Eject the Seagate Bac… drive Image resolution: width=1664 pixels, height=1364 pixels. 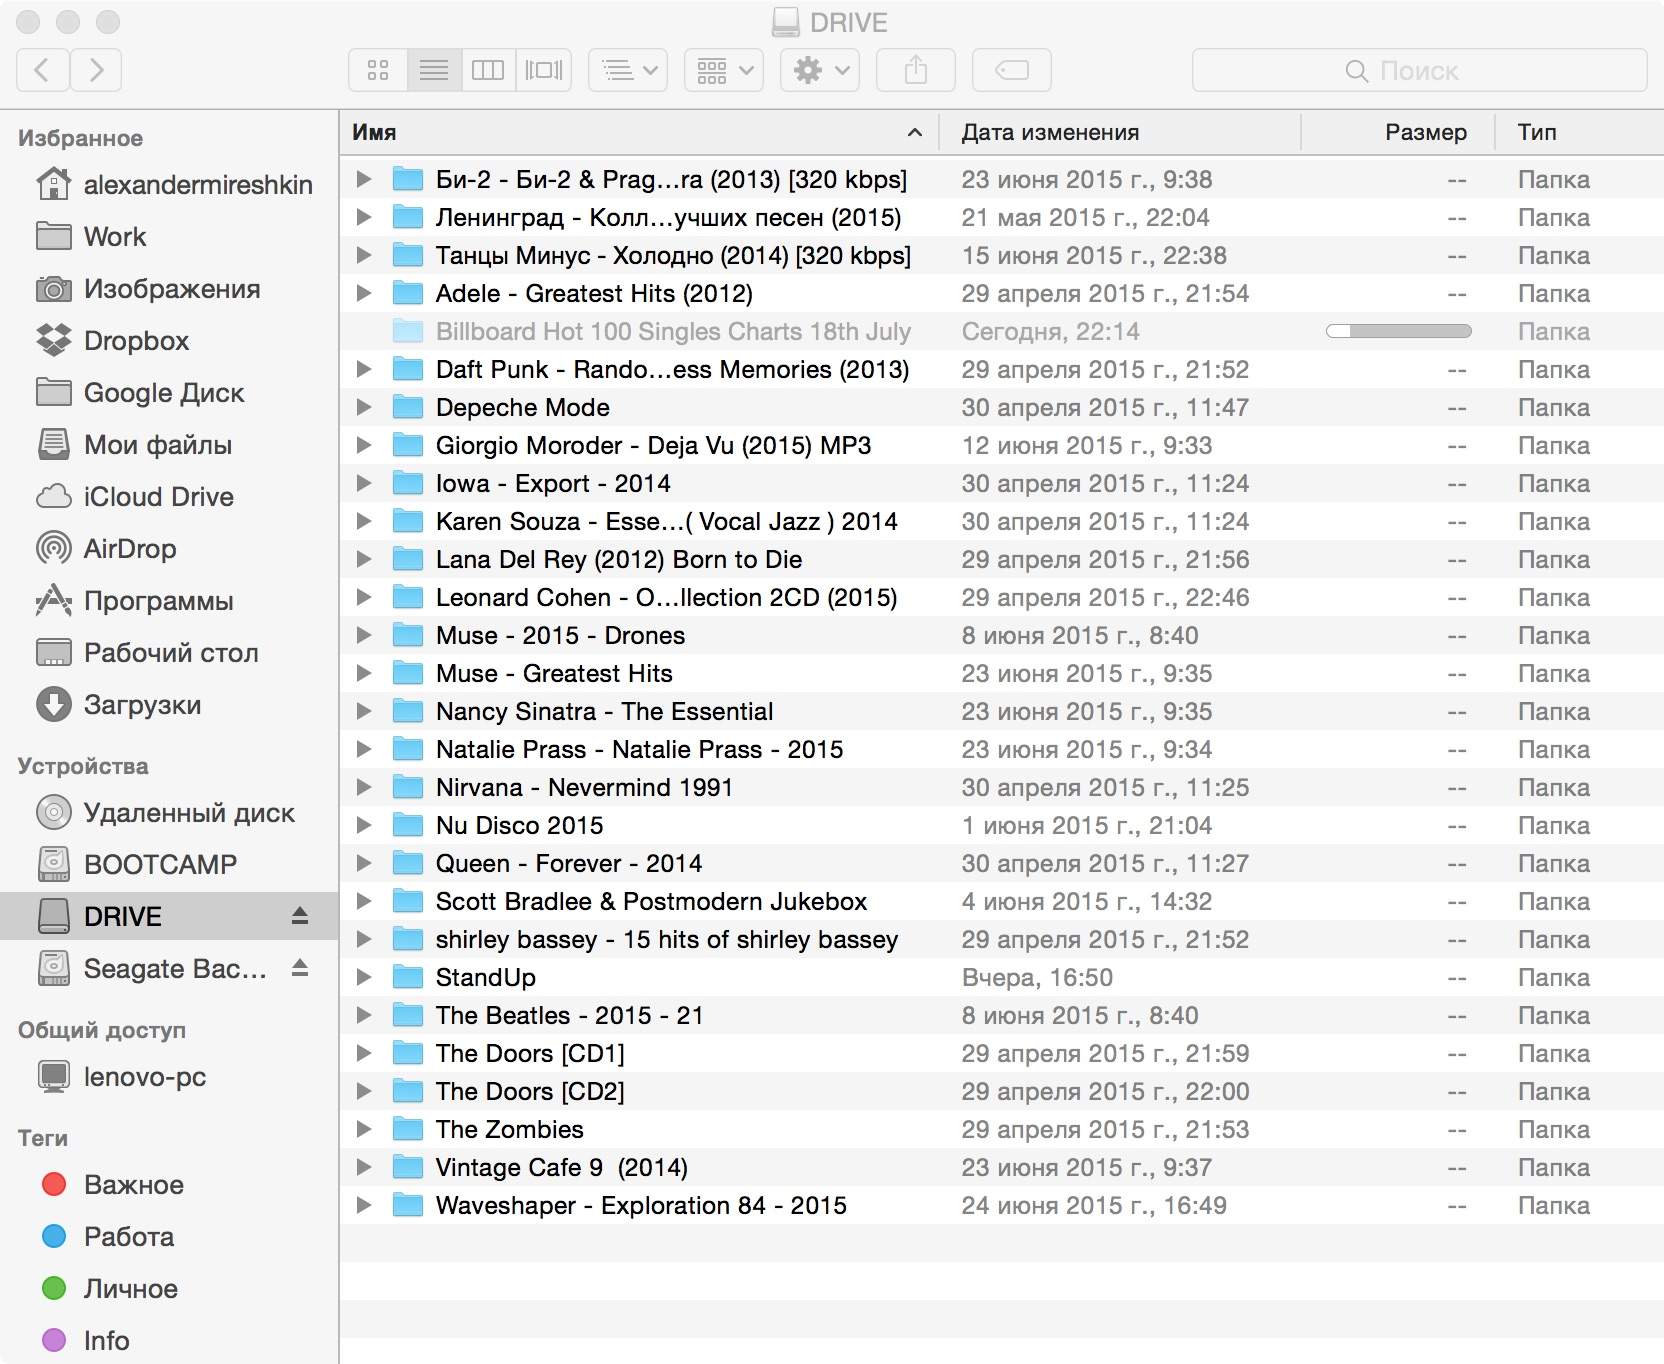click(x=300, y=968)
